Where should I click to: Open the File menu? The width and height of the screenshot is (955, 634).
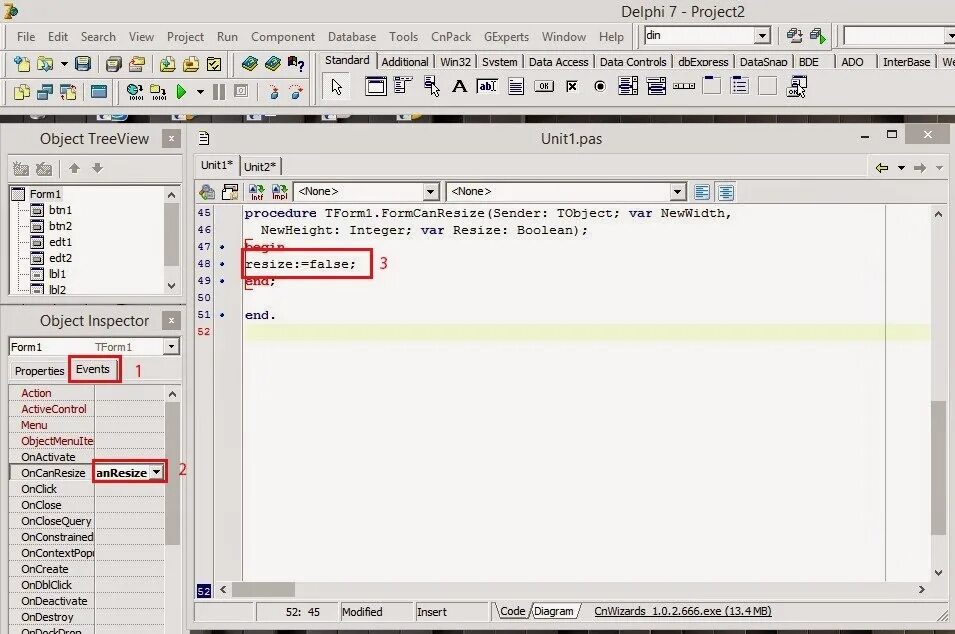pyautogui.click(x=26, y=37)
